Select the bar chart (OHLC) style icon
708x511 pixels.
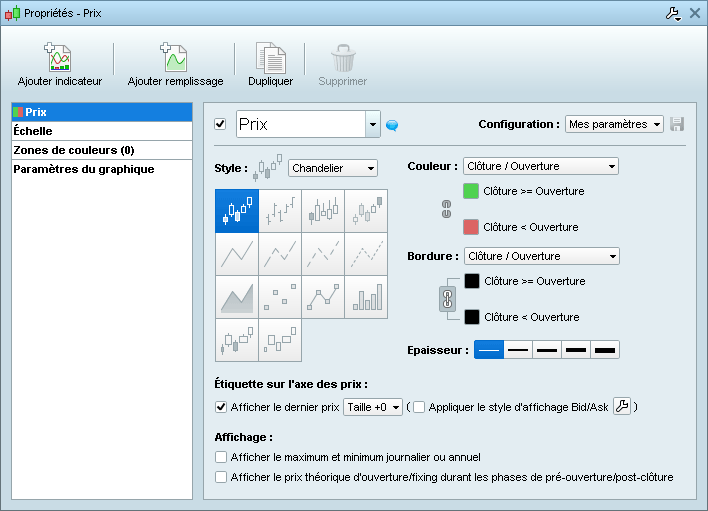280,211
